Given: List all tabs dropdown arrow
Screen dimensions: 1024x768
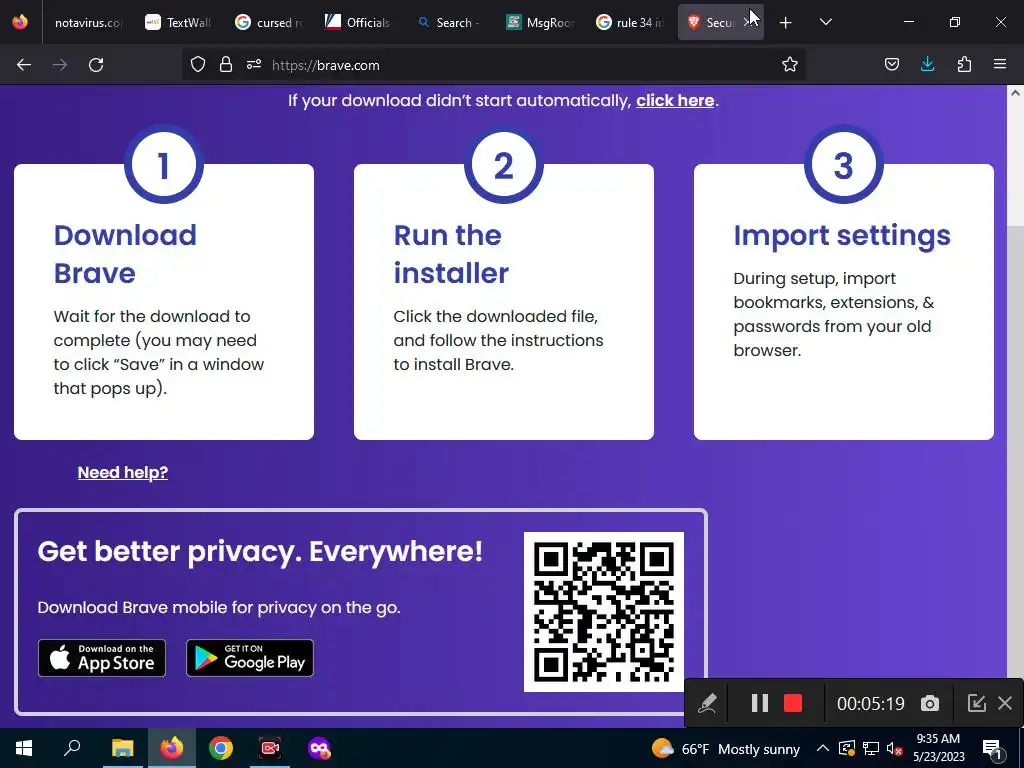Looking at the screenshot, I should coord(825,23).
